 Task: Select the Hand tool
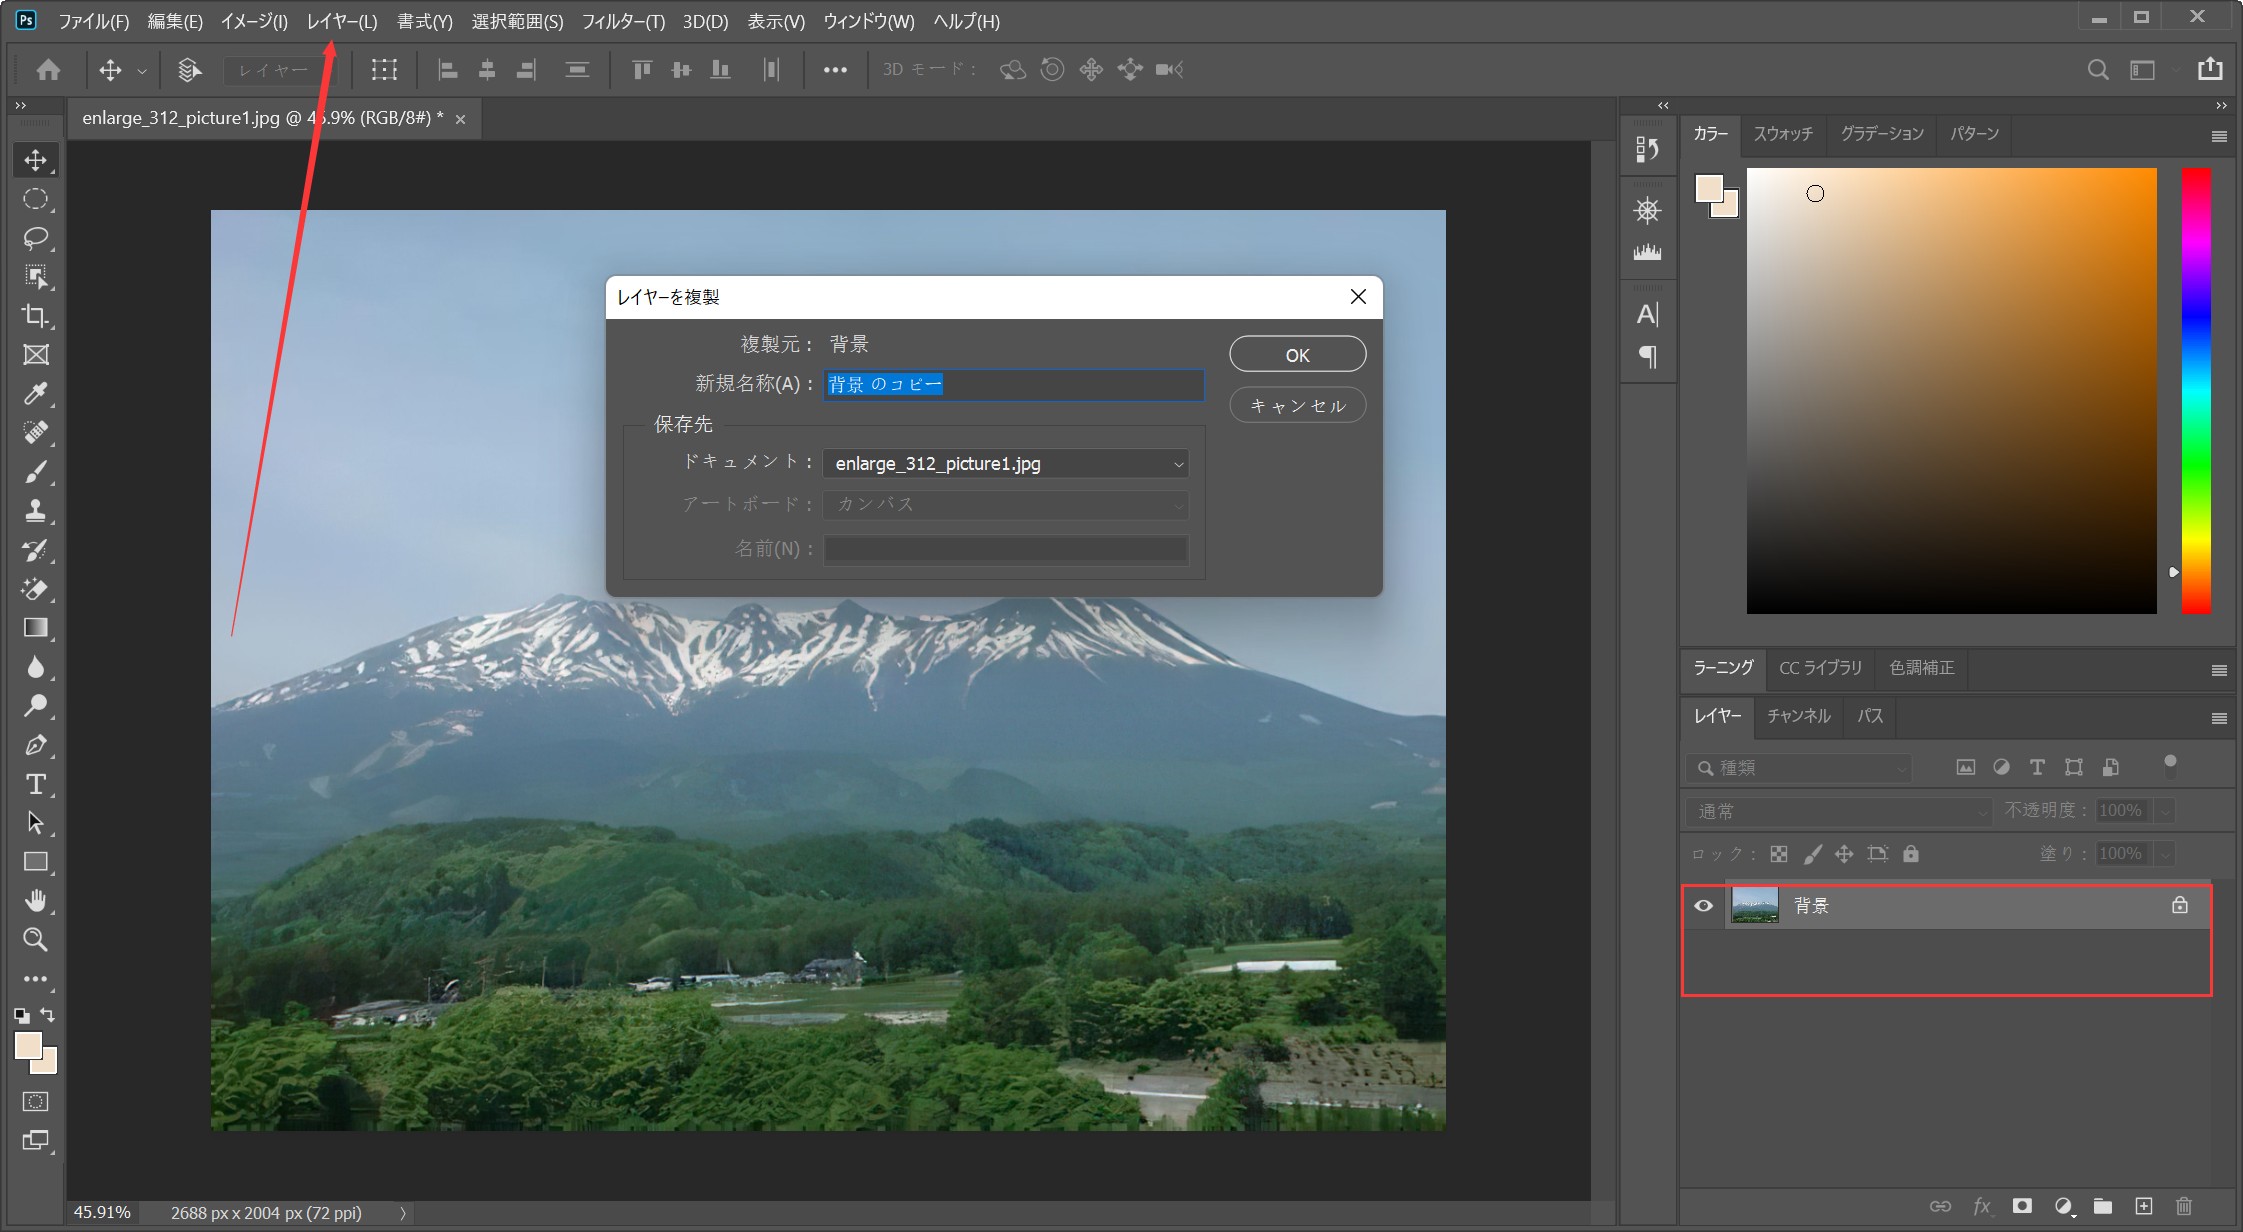[35, 901]
